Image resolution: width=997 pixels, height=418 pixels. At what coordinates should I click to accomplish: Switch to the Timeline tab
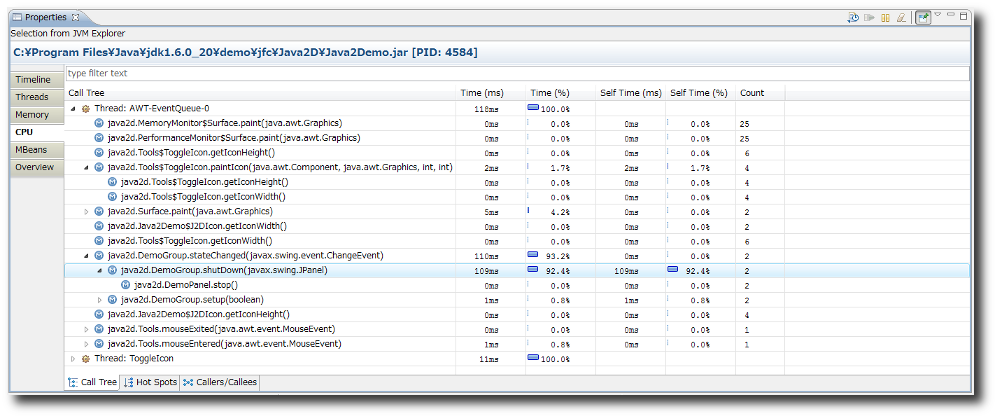[37, 80]
